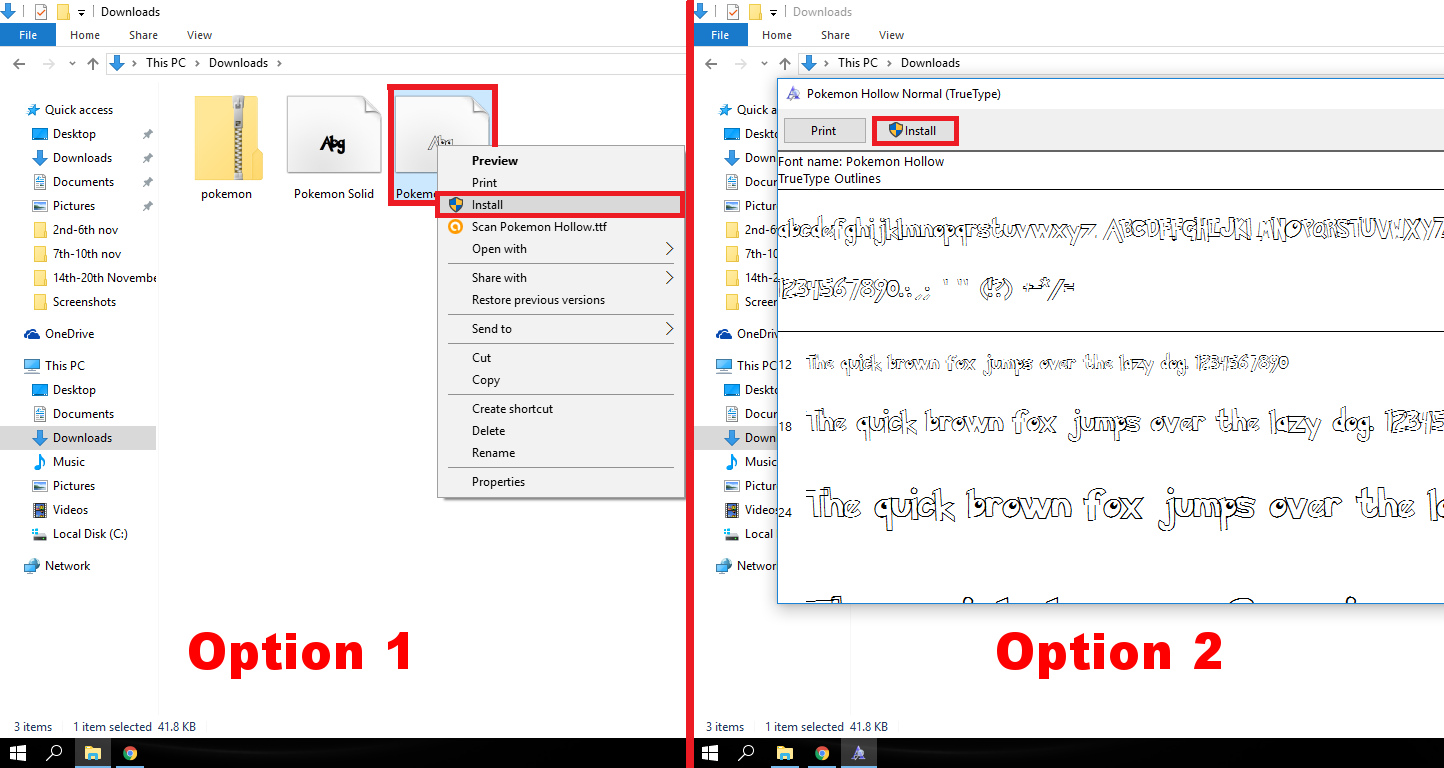Click font viewer icon on Option 2 taskbar
The image size is (1444, 768).
pos(859,753)
